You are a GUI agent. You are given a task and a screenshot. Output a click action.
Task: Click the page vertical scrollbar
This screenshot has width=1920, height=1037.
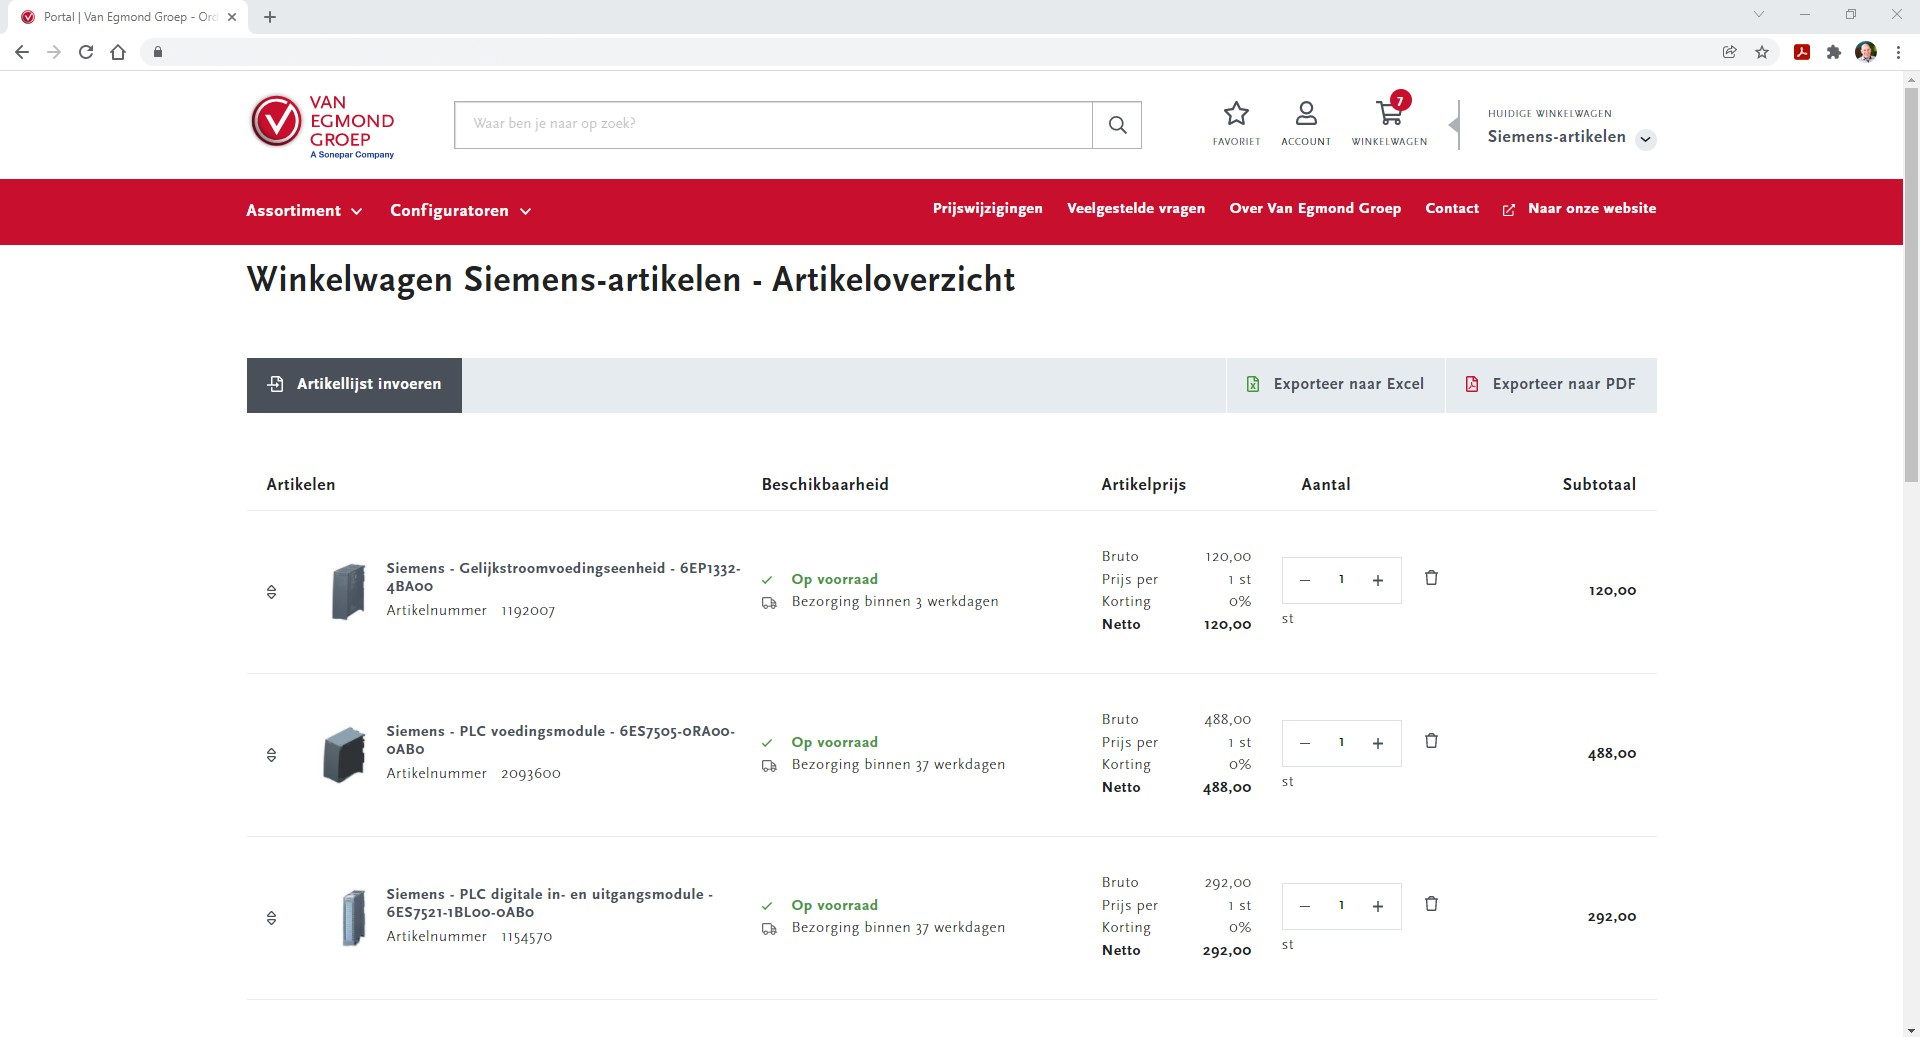coord(1911,285)
